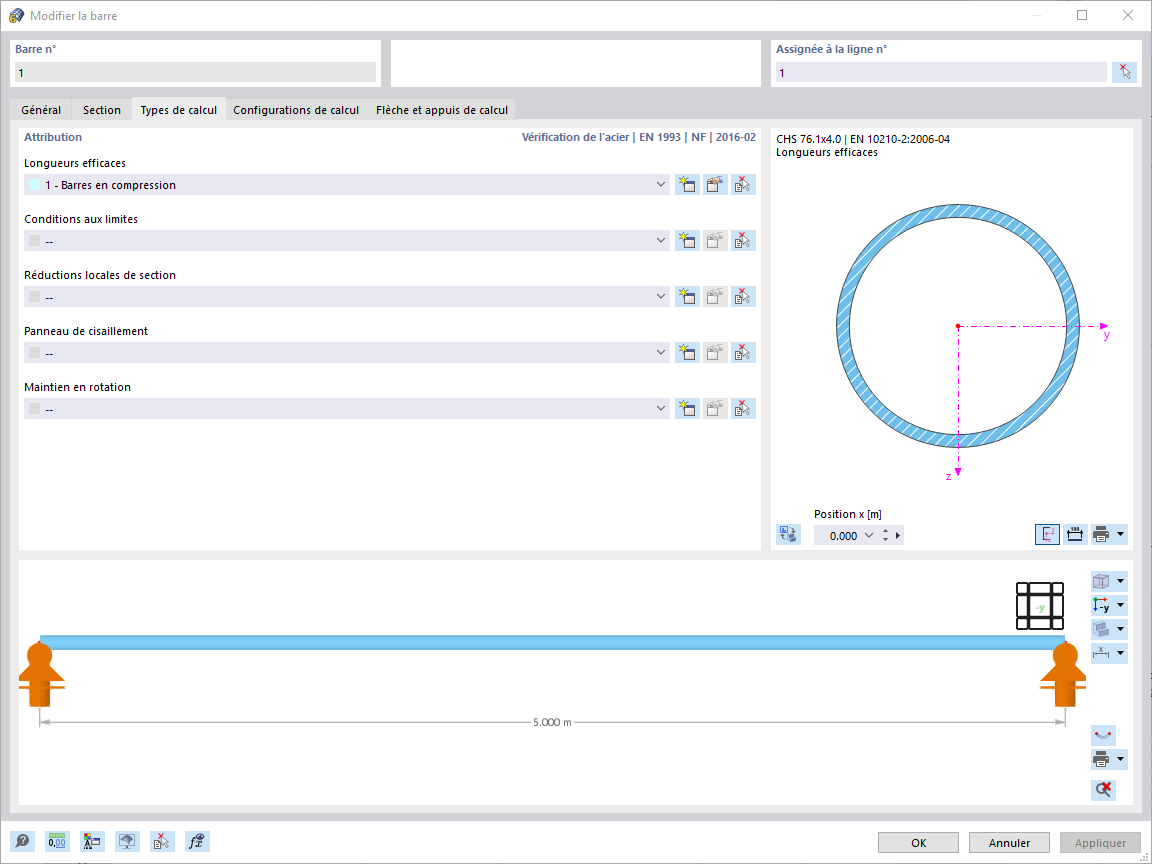Click the view cube navigation widget
1152x864 pixels.
(x=1040, y=606)
